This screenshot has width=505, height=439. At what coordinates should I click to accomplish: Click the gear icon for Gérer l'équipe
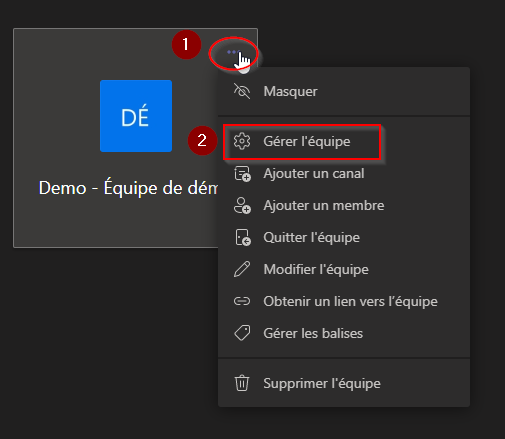click(x=242, y=141)
